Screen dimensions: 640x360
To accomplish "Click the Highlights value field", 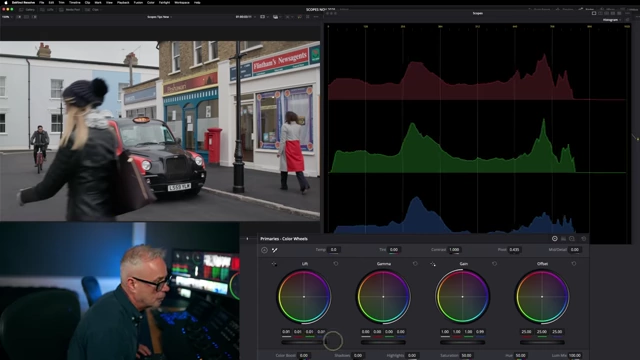I will click(412, 356).
